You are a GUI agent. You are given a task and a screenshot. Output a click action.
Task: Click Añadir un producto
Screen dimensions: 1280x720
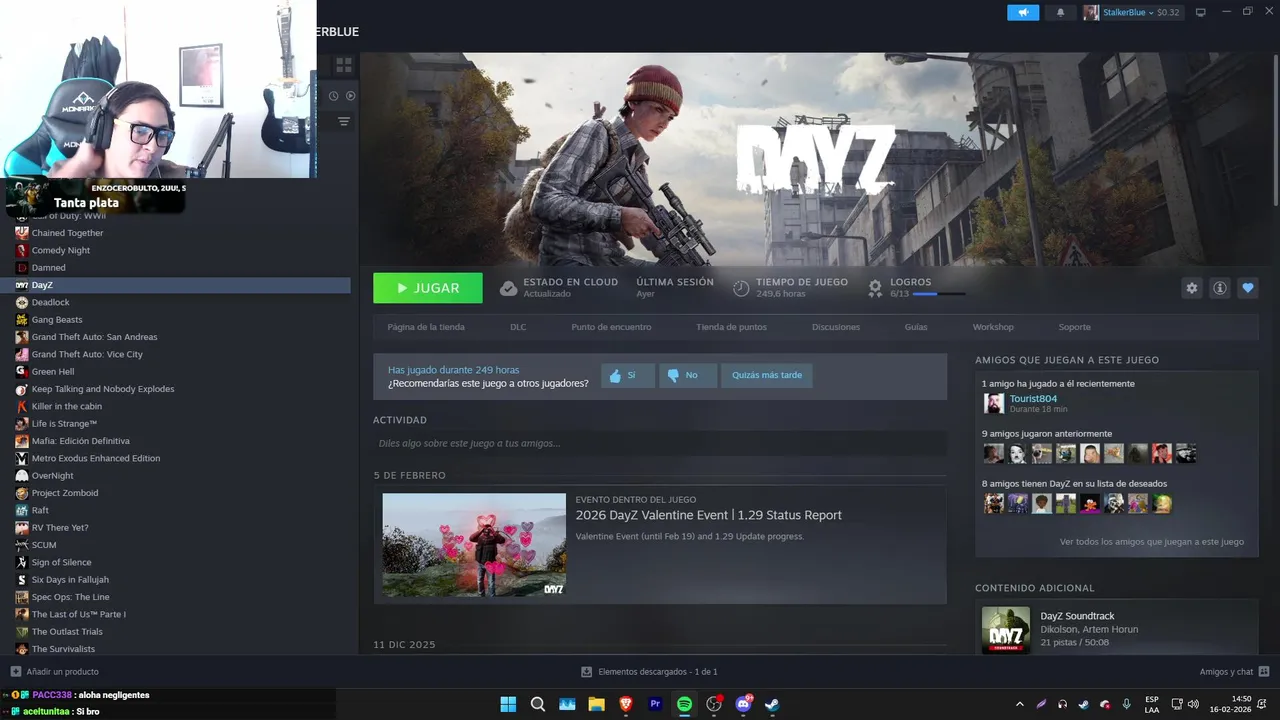coord(55,672)
